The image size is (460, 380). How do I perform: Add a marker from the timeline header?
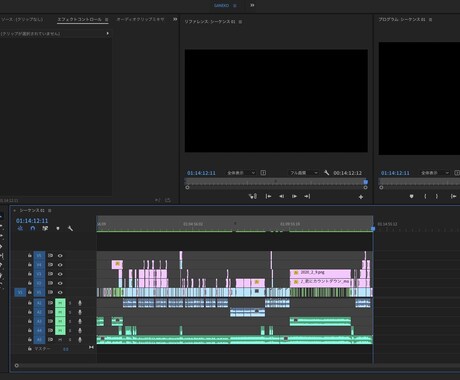coord(58,228)
